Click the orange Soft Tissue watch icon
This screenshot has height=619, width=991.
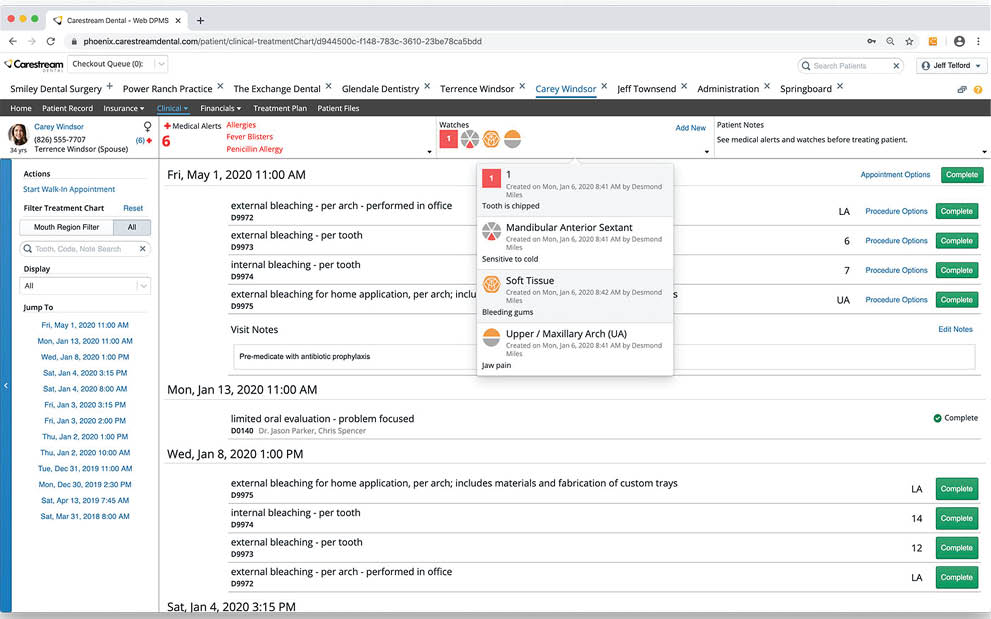pos(491,139)
